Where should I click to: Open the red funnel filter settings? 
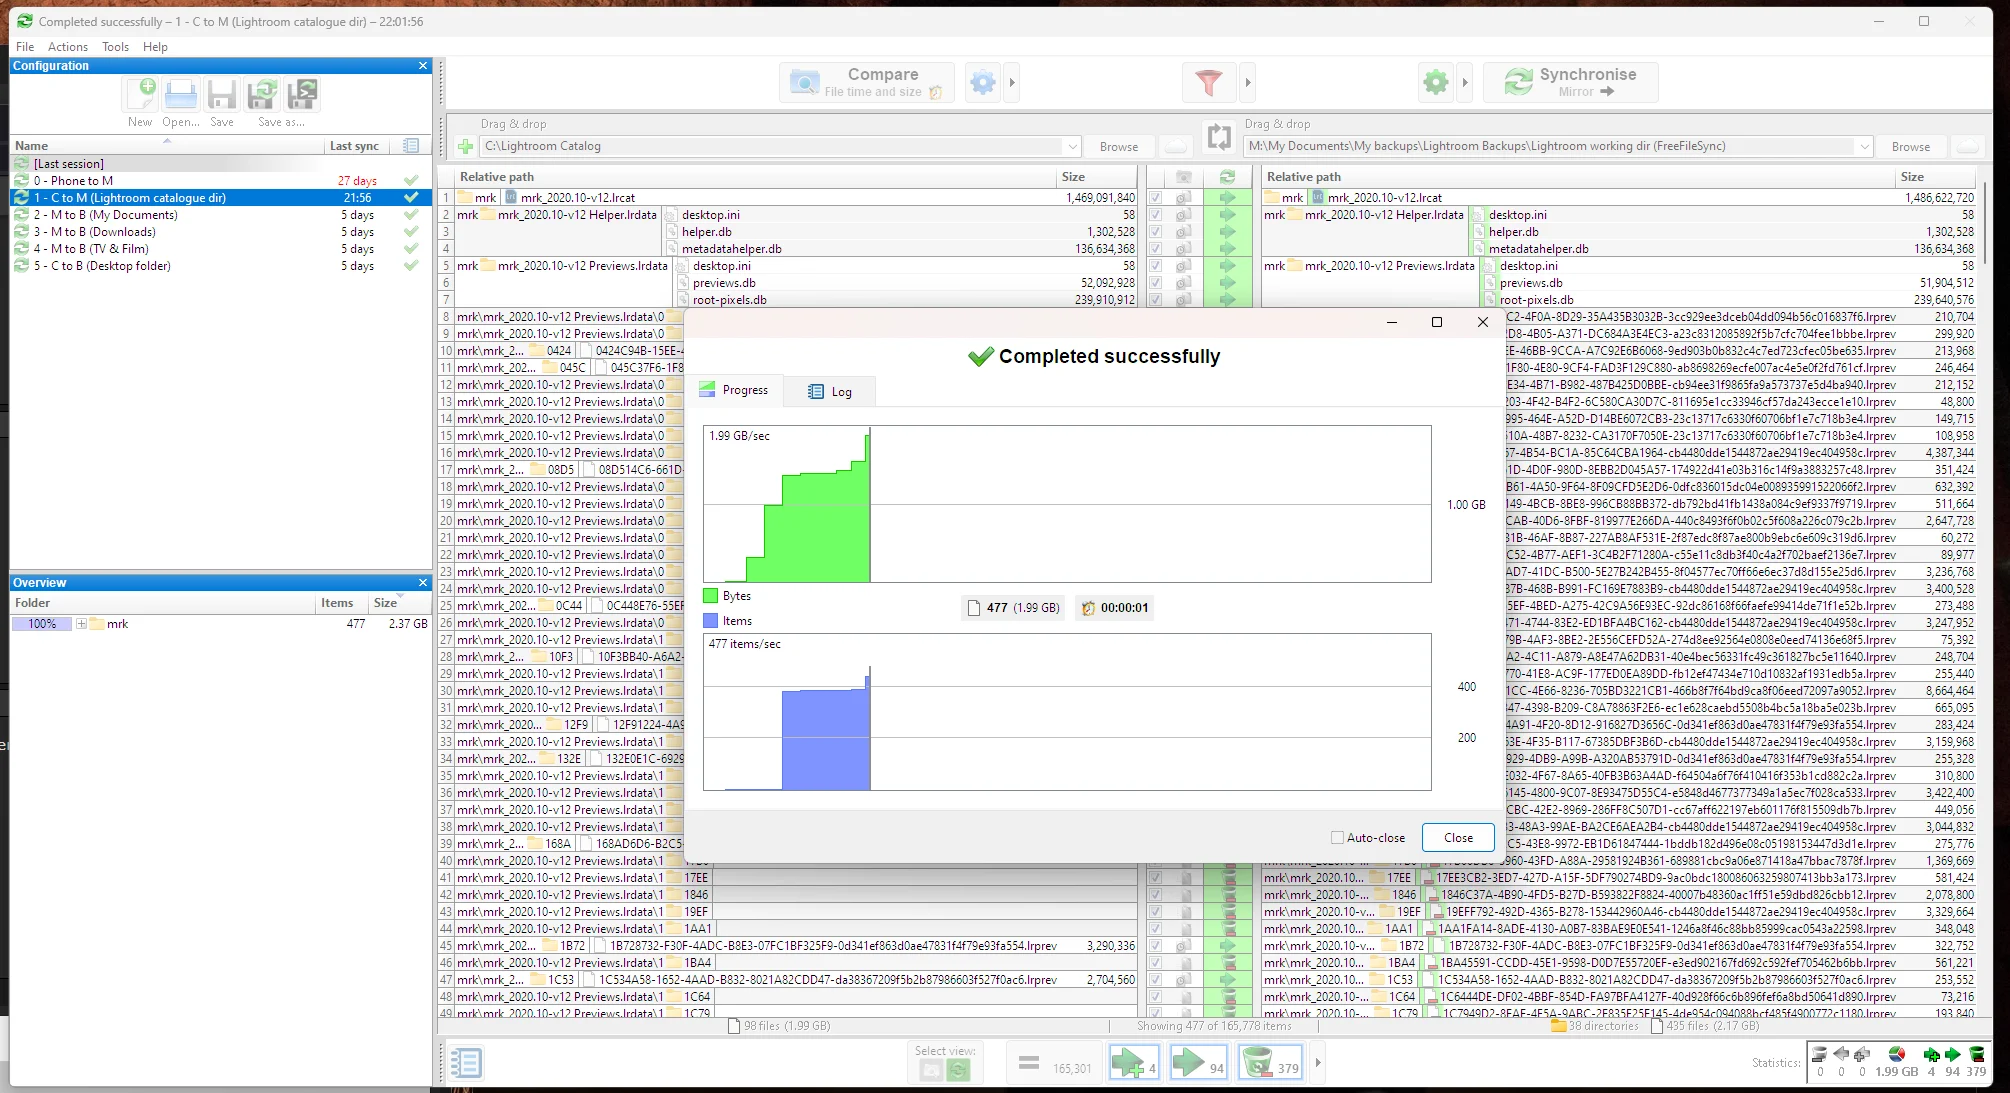(1208, 82)
